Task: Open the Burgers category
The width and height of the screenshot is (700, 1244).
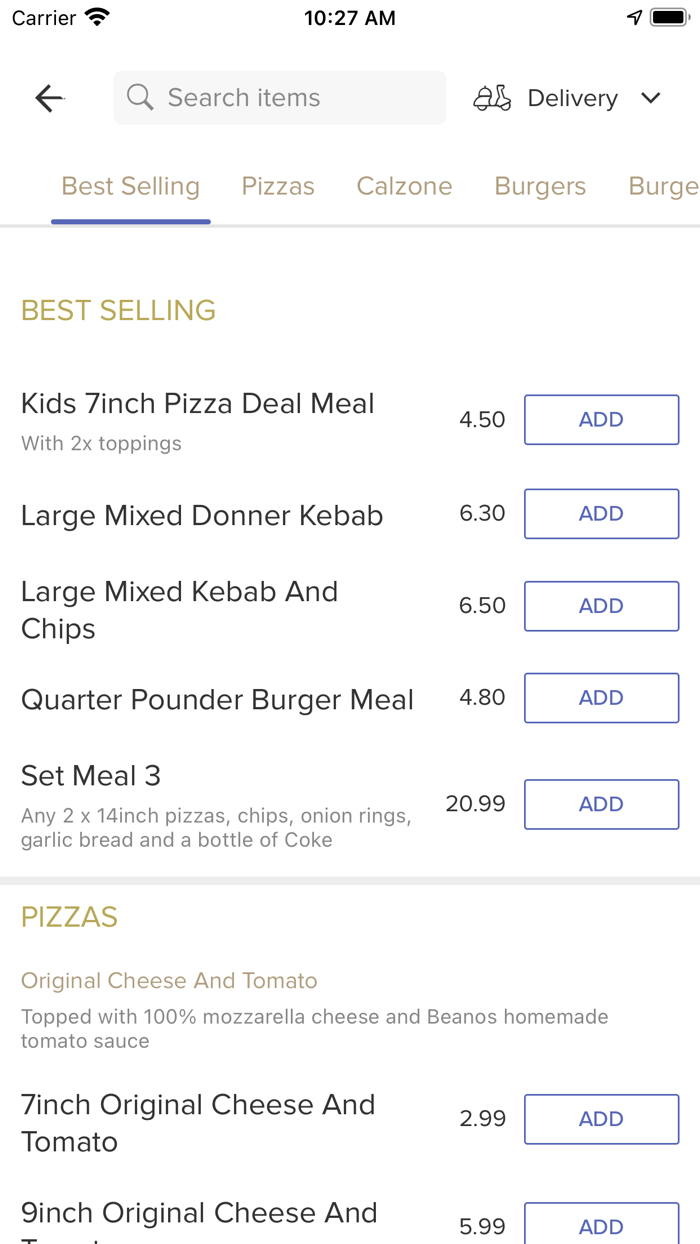Action: pos(540,186)
